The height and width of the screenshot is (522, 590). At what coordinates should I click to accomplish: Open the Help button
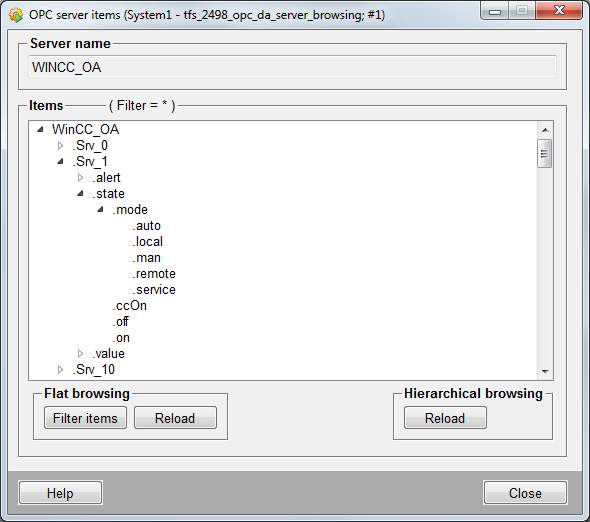tap(60, 493)
